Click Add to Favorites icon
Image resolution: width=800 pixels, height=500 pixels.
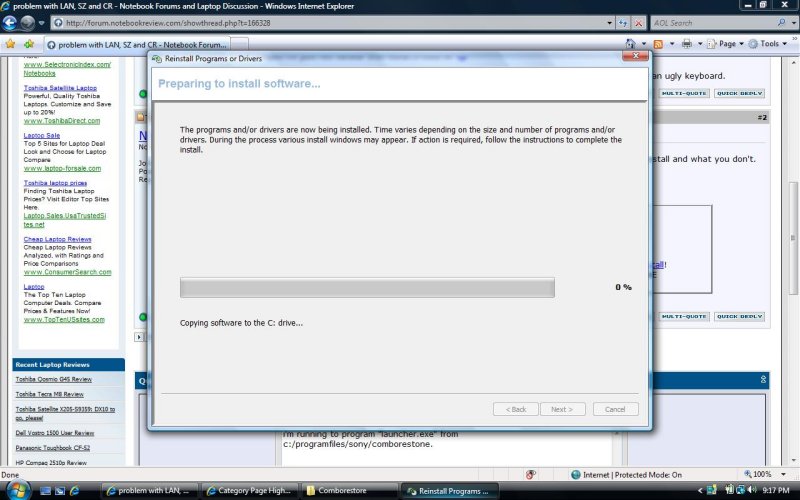click(29, 44)
